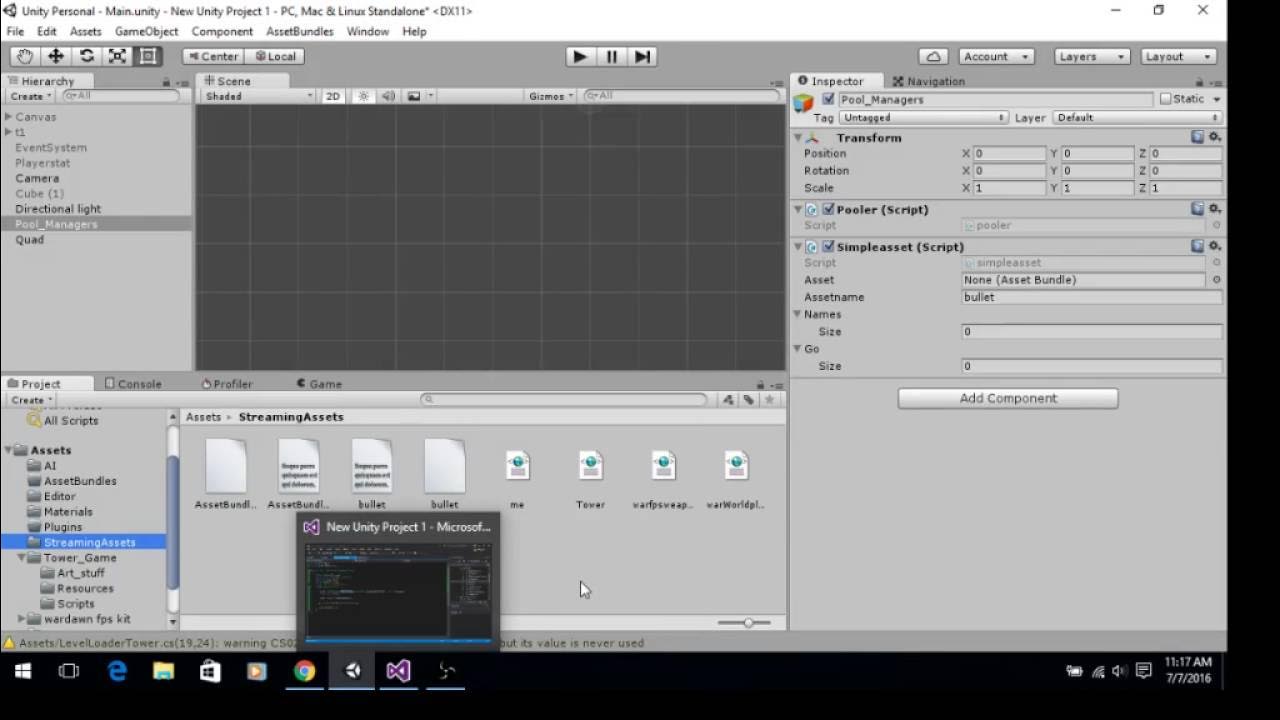Open the Shaded draw mode dropdown
1280x720 pixels.
click(x=259, y=96)
